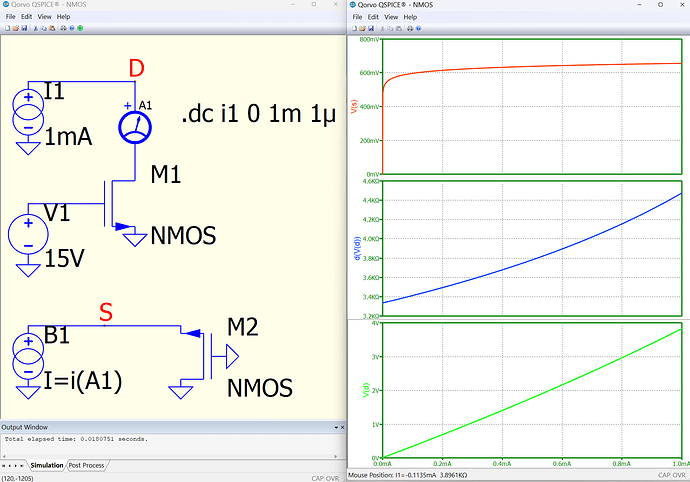Image resolution: width=690 pixels, height=482 pixels.
Task: Select the V1 voltage source symbol
Action: point(28,235)
